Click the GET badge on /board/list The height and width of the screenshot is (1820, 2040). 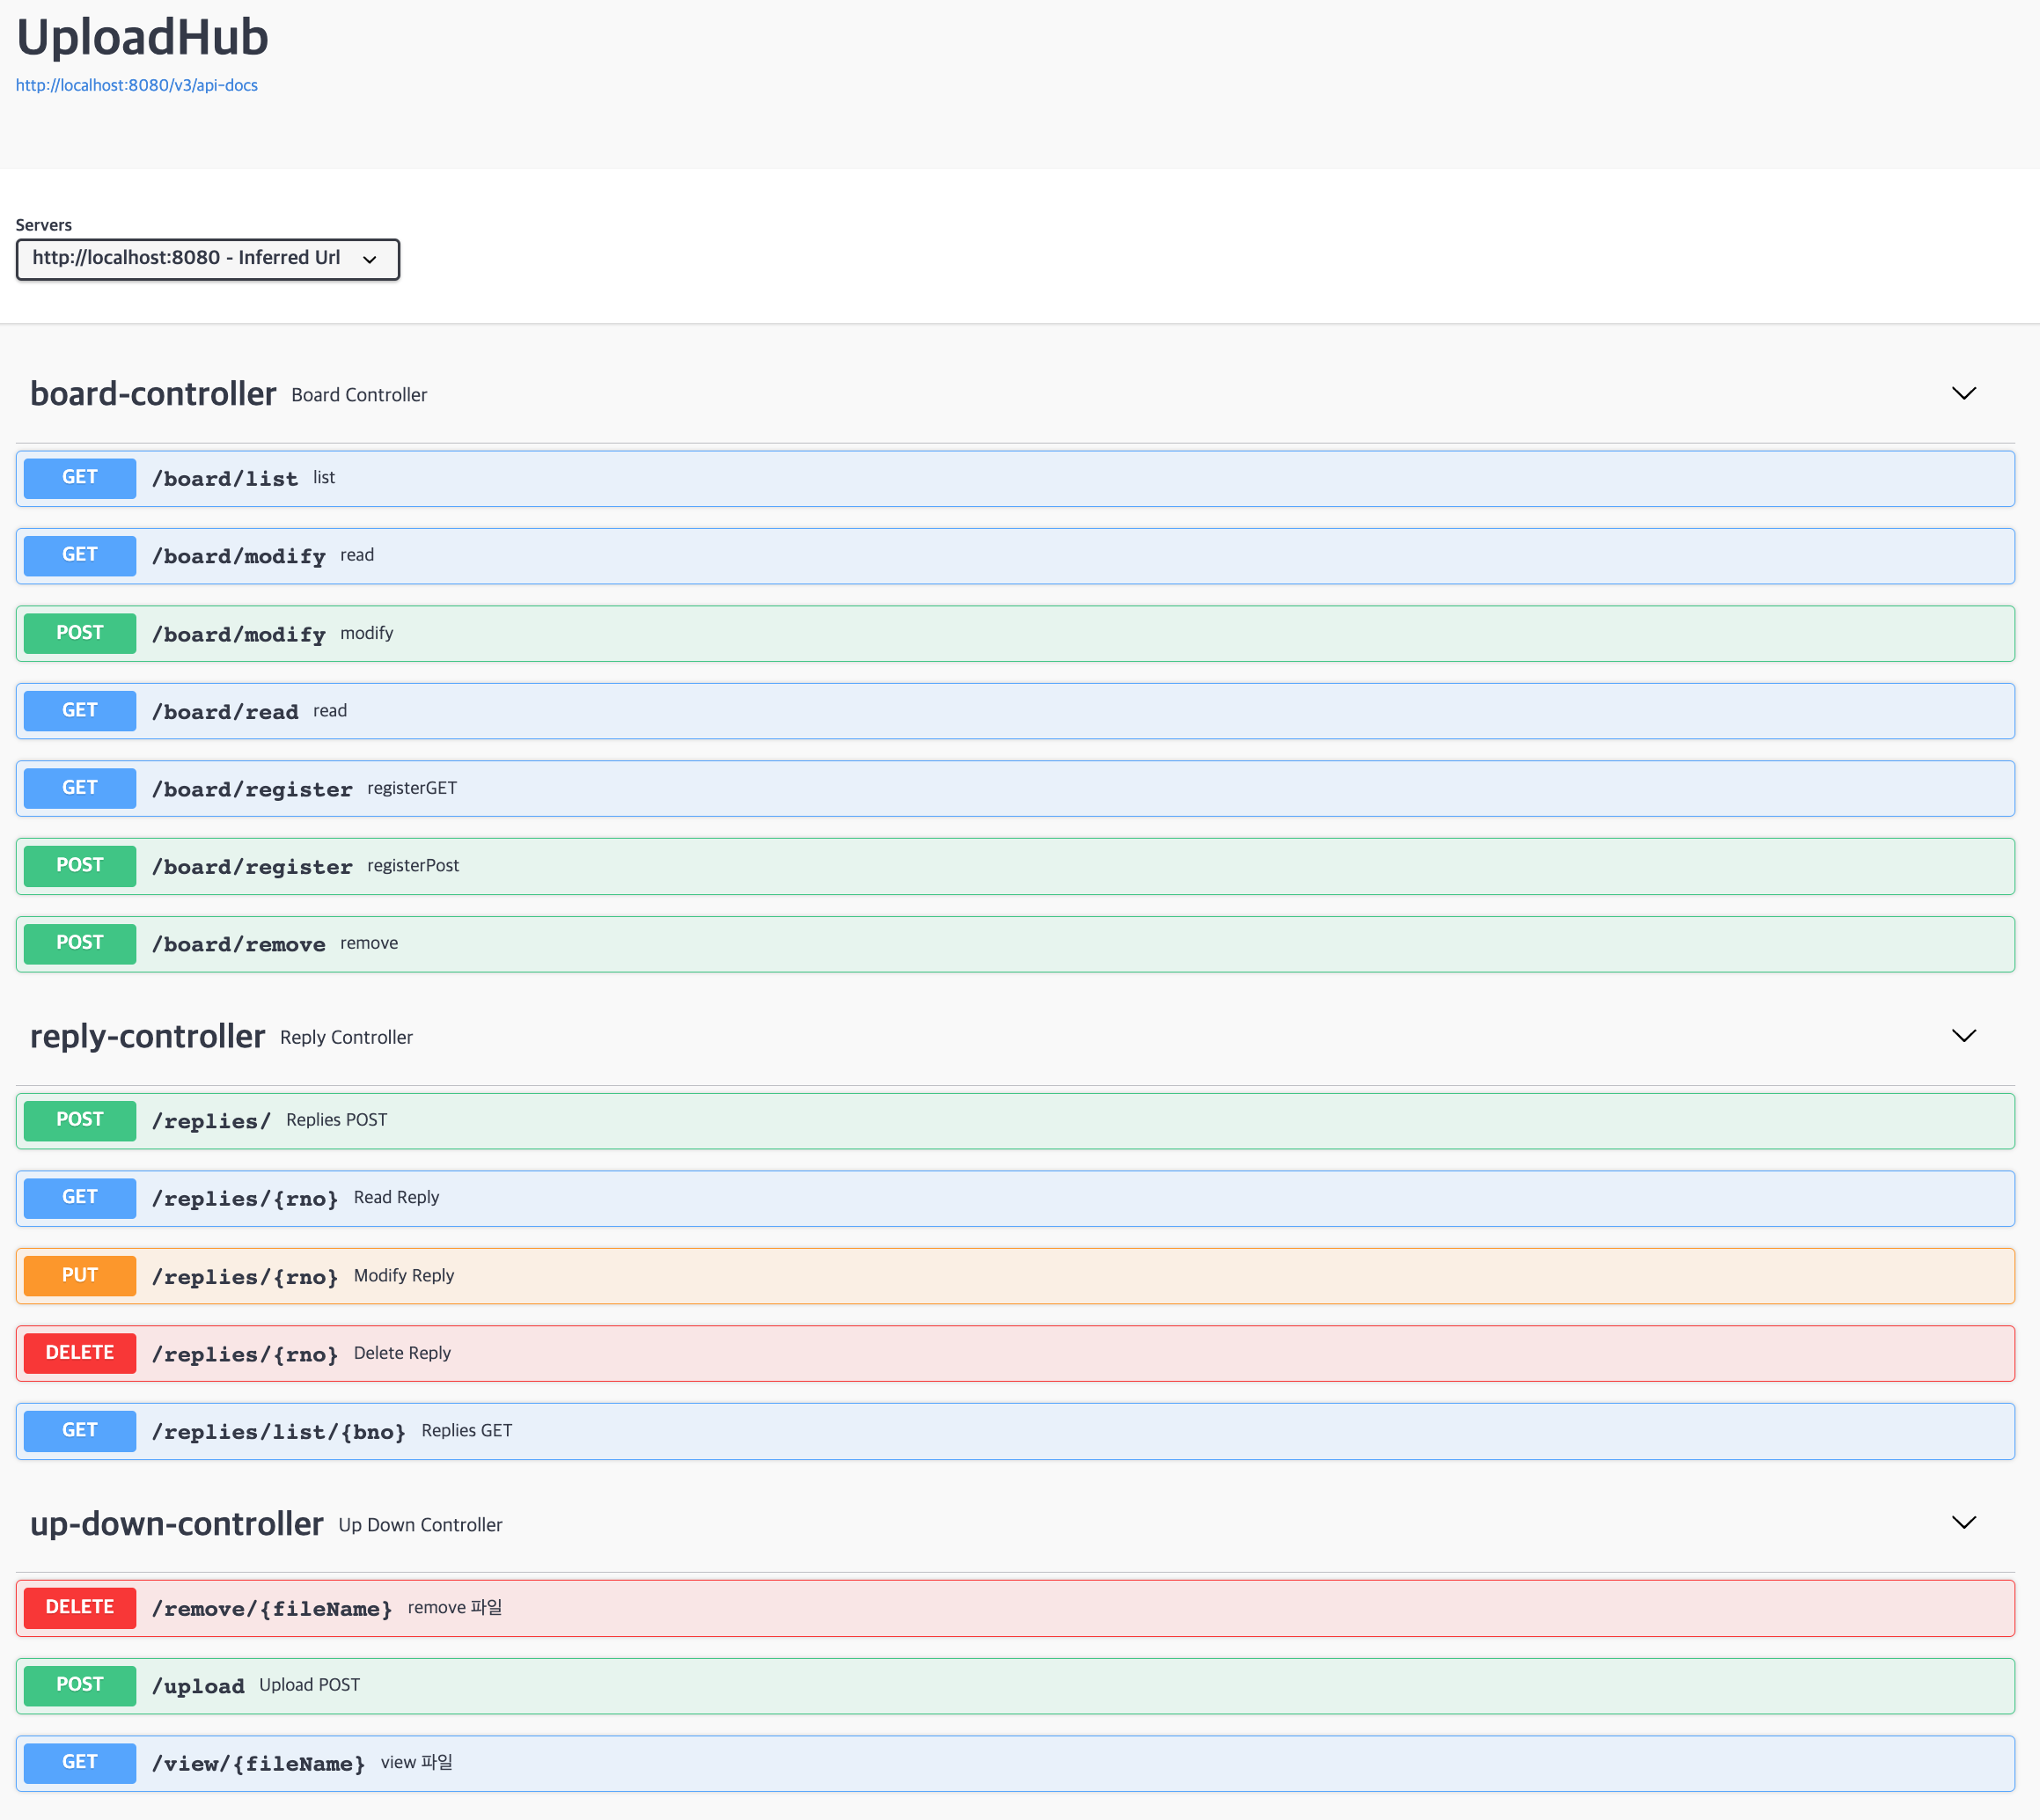coord(79,477)
